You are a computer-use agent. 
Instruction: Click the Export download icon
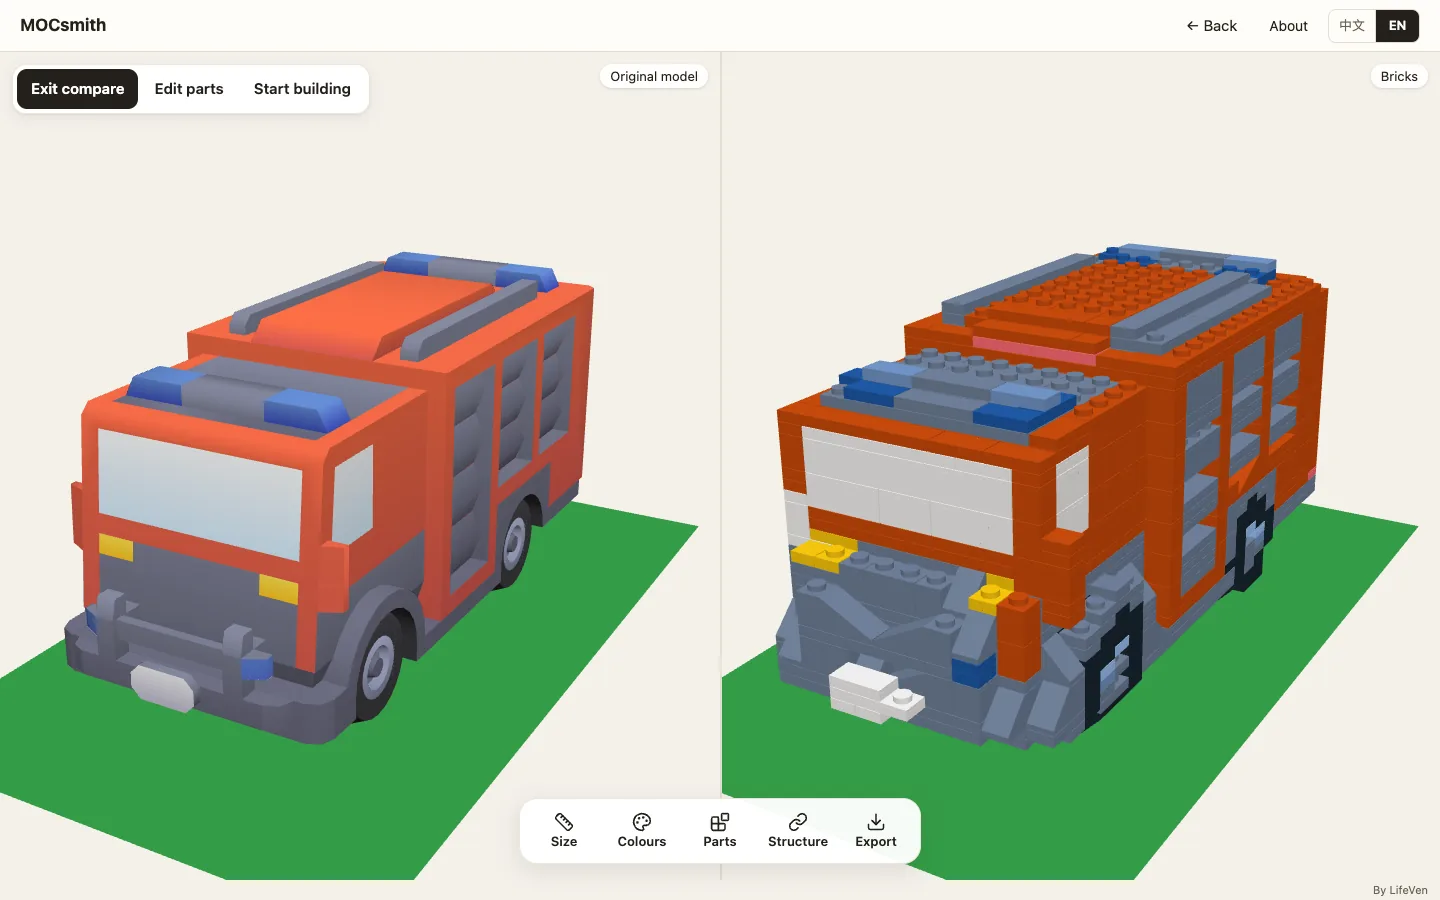876,822
